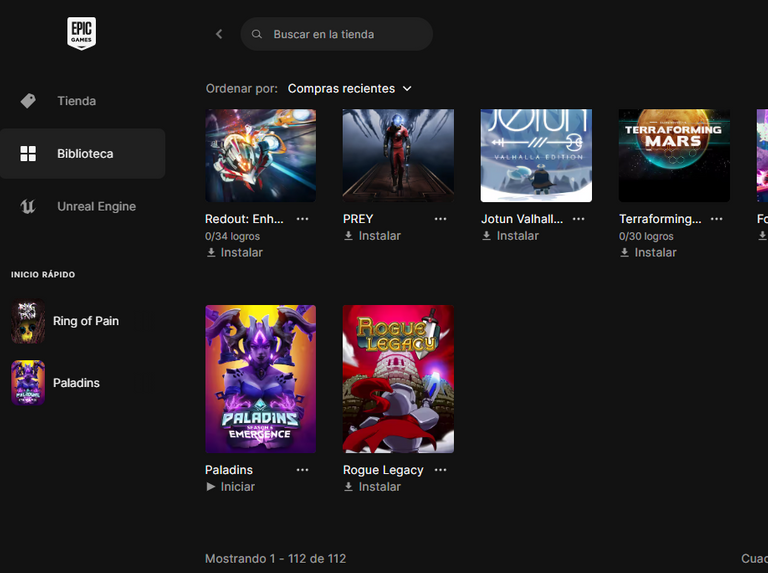The width and height of the screenshot is (768, 573).
Task: Click the download icon under Redout
Action: pyautogui.click(x=211, y=252)
